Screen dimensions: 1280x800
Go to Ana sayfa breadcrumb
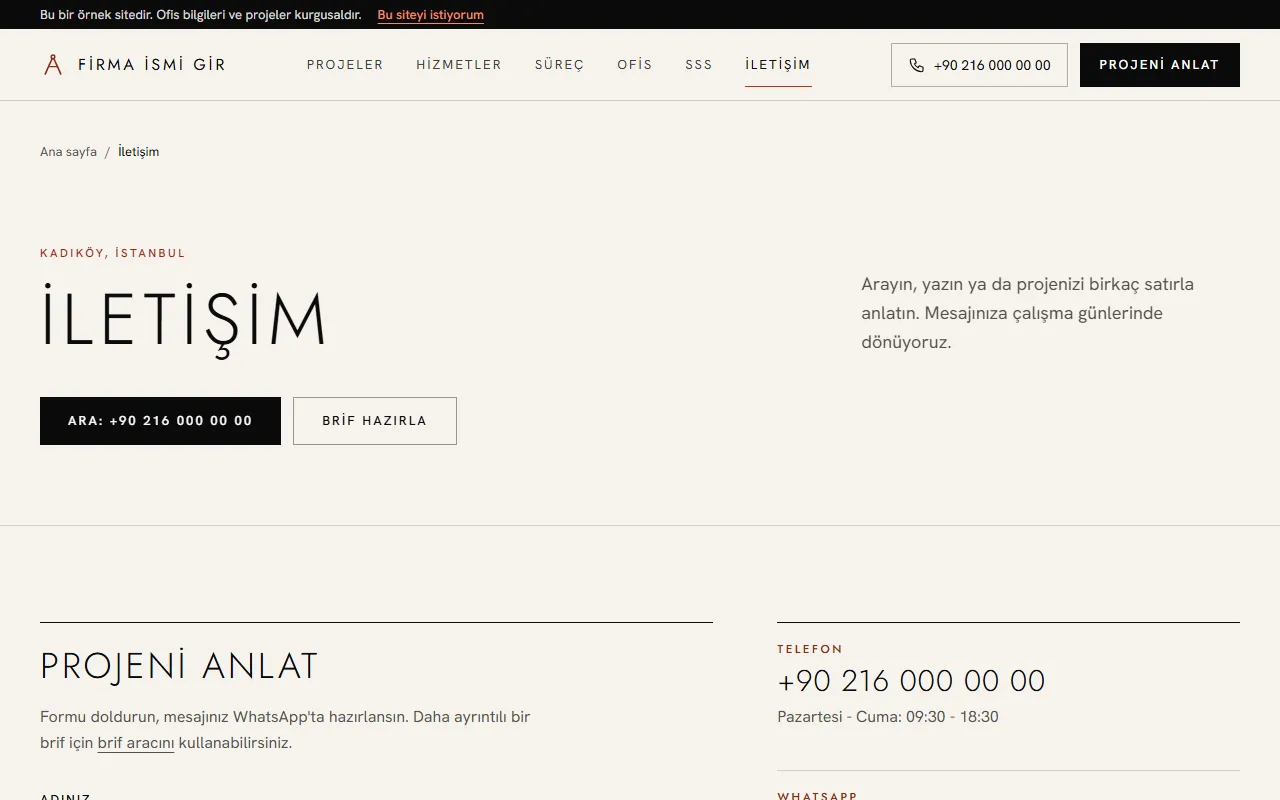[68, 152]
